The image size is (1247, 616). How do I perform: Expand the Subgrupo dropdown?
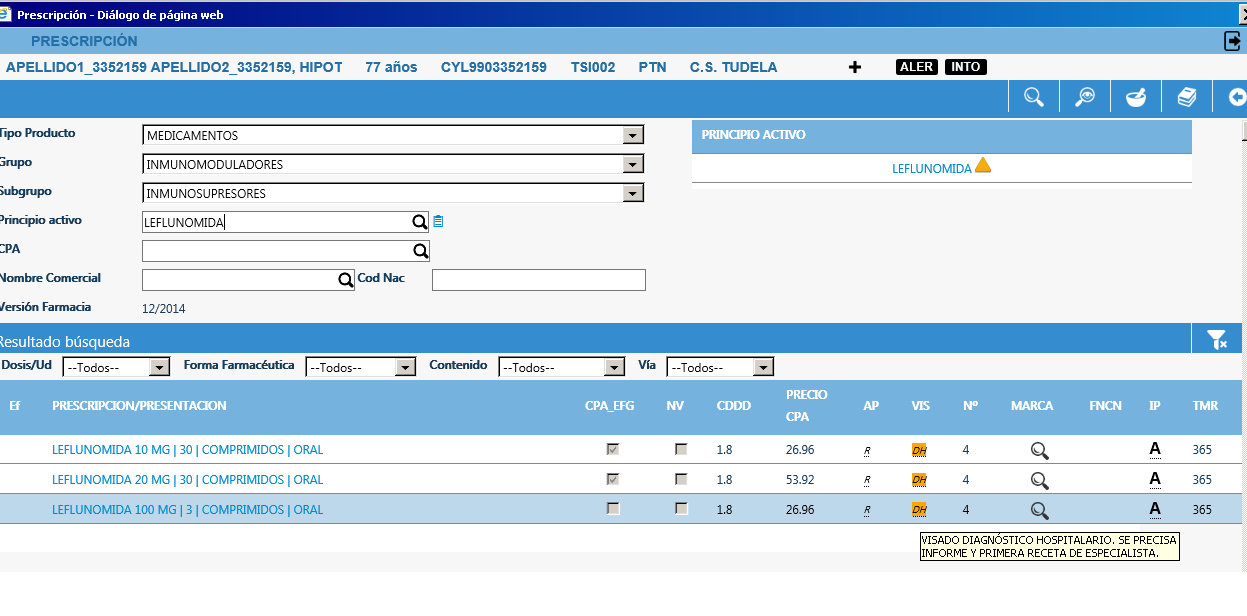632,194
